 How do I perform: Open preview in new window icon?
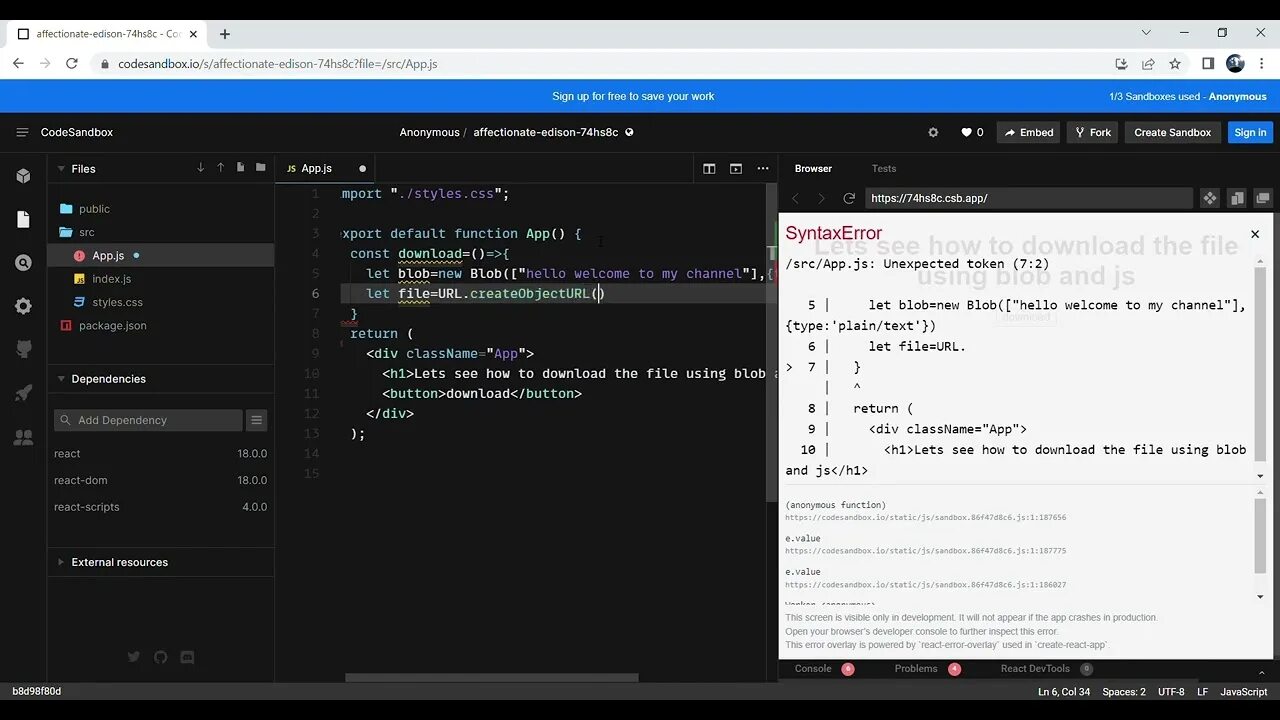pyautogui.click(x=1263, y=198)
